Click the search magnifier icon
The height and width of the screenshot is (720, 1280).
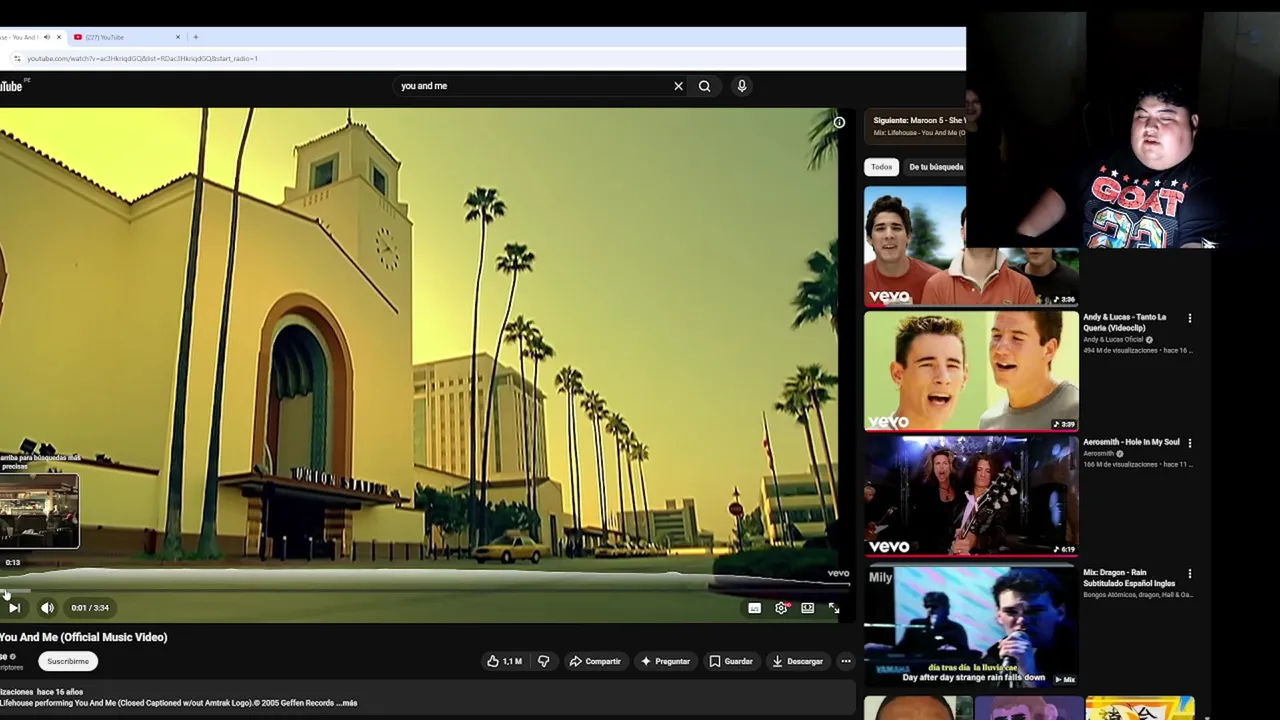pos(704,86)
